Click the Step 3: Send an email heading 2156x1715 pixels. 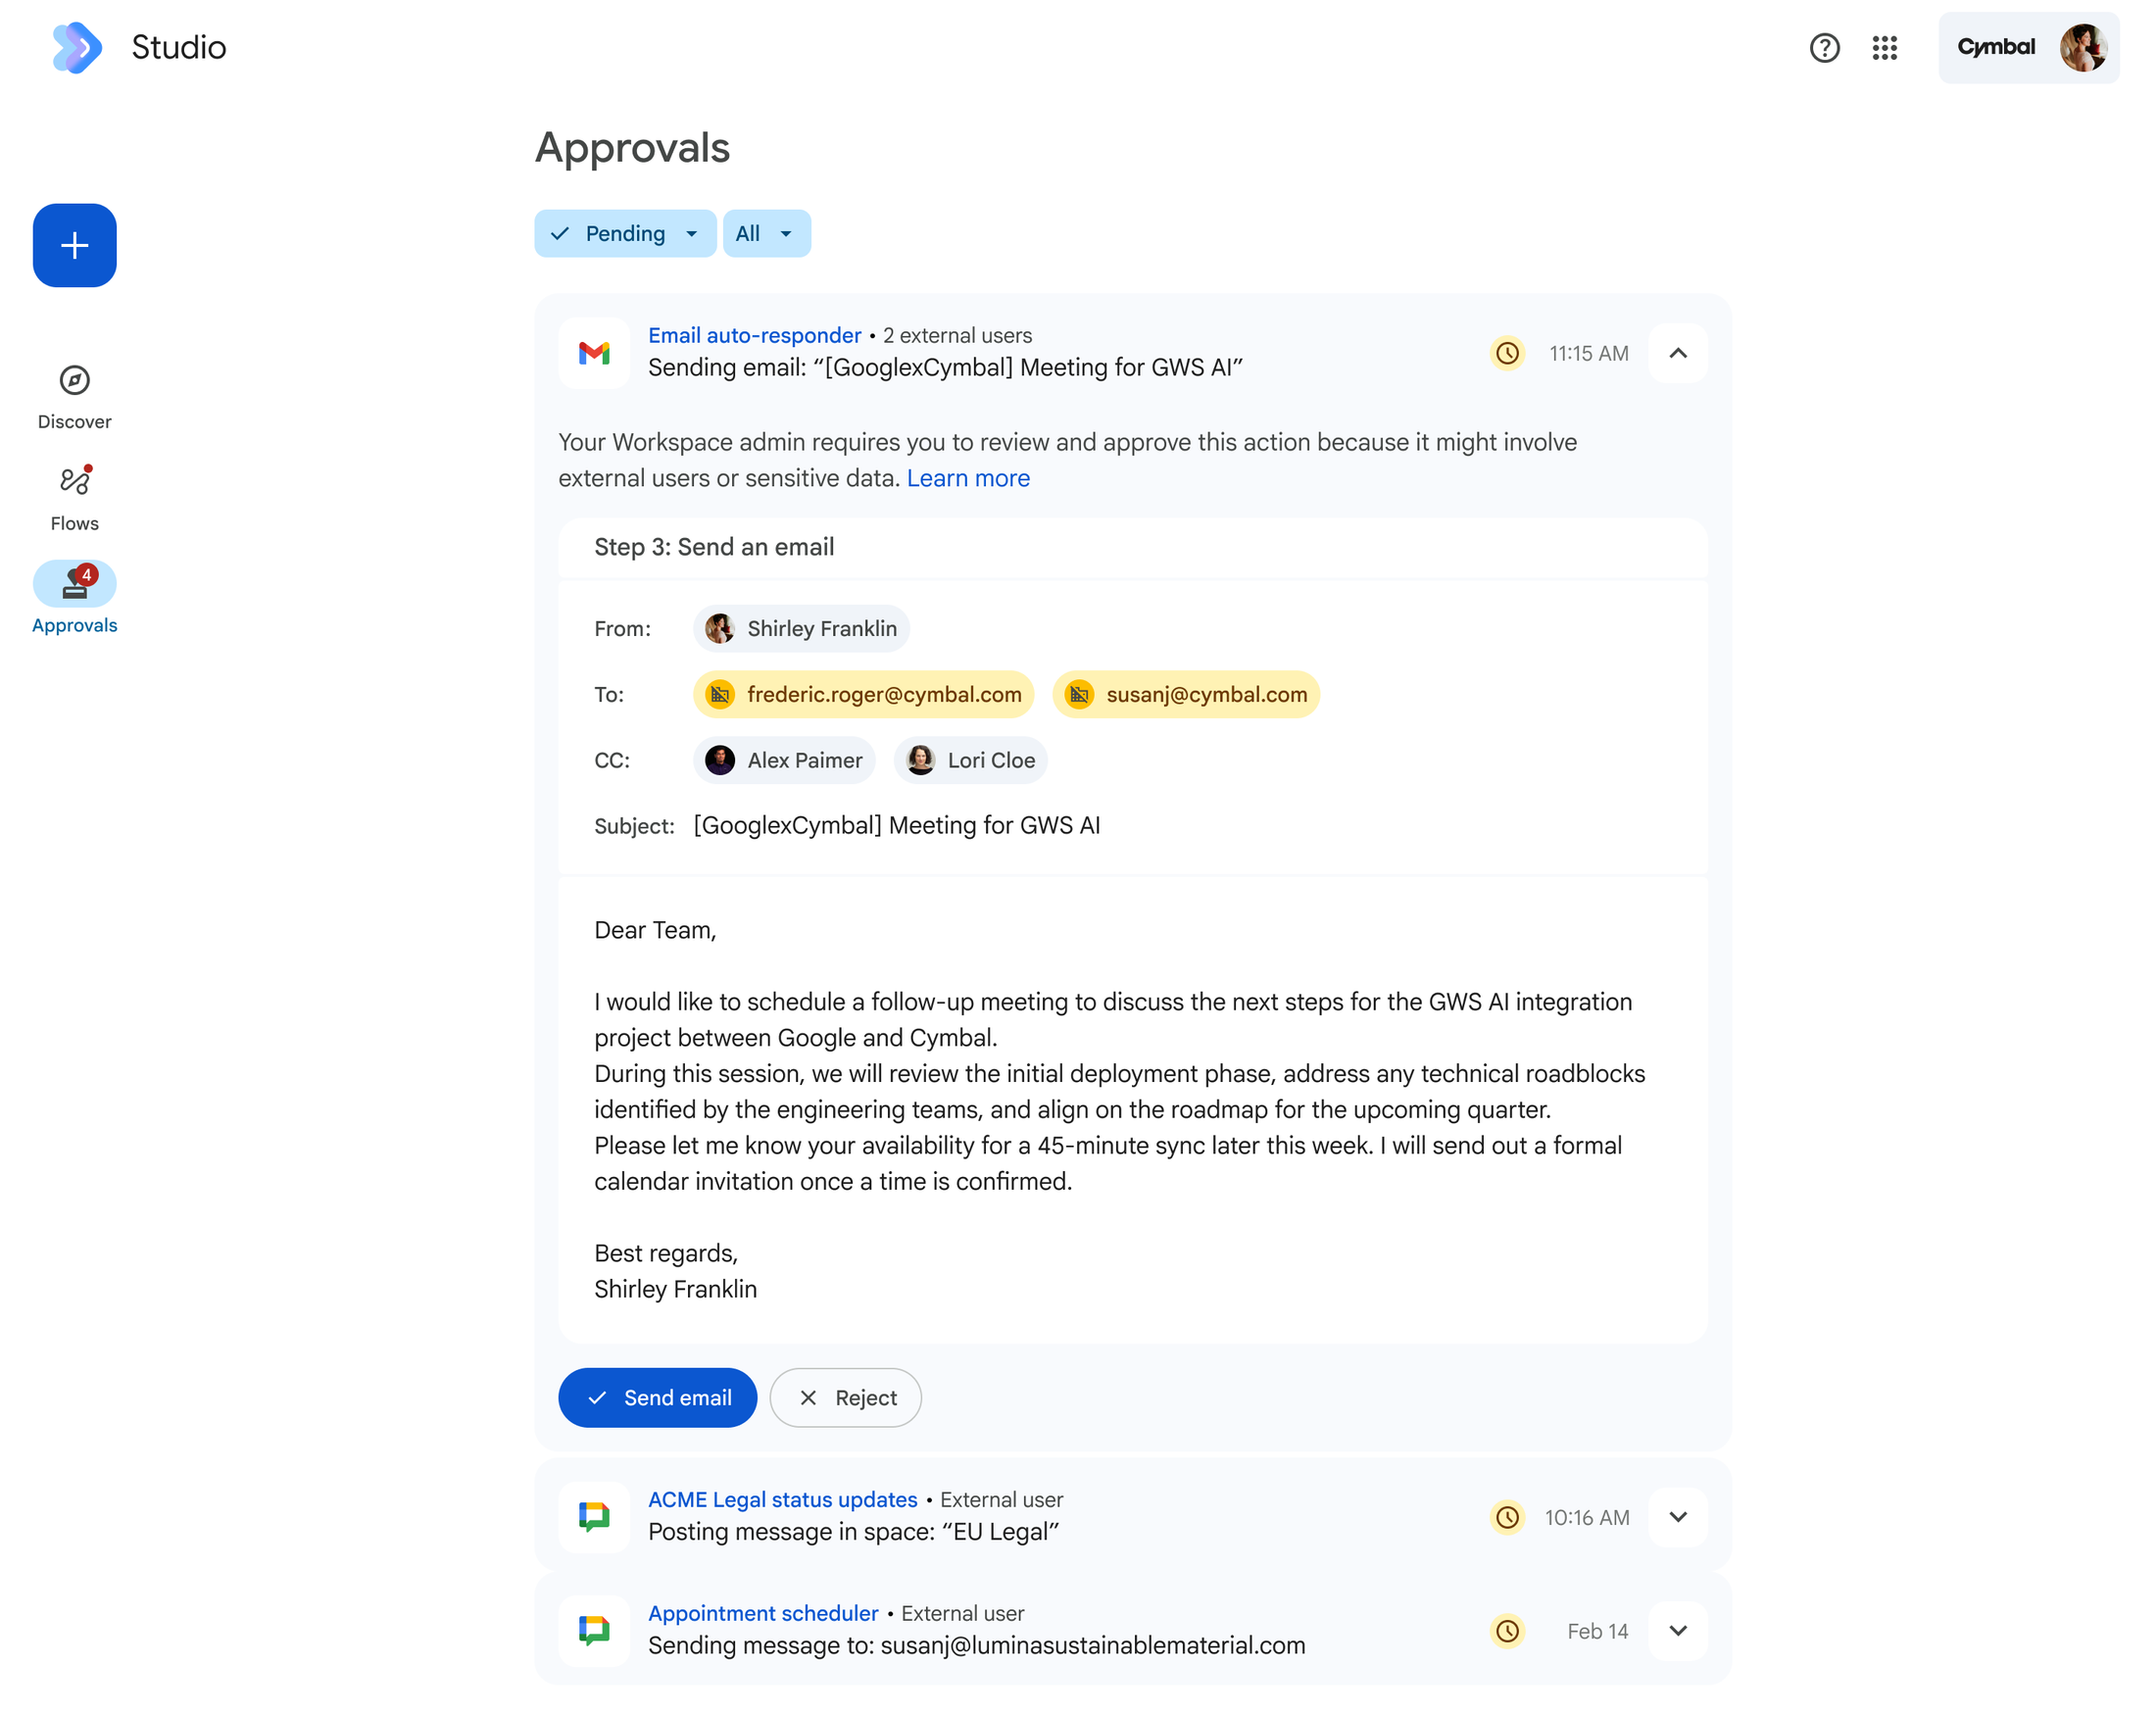click(x=714, y=547)
